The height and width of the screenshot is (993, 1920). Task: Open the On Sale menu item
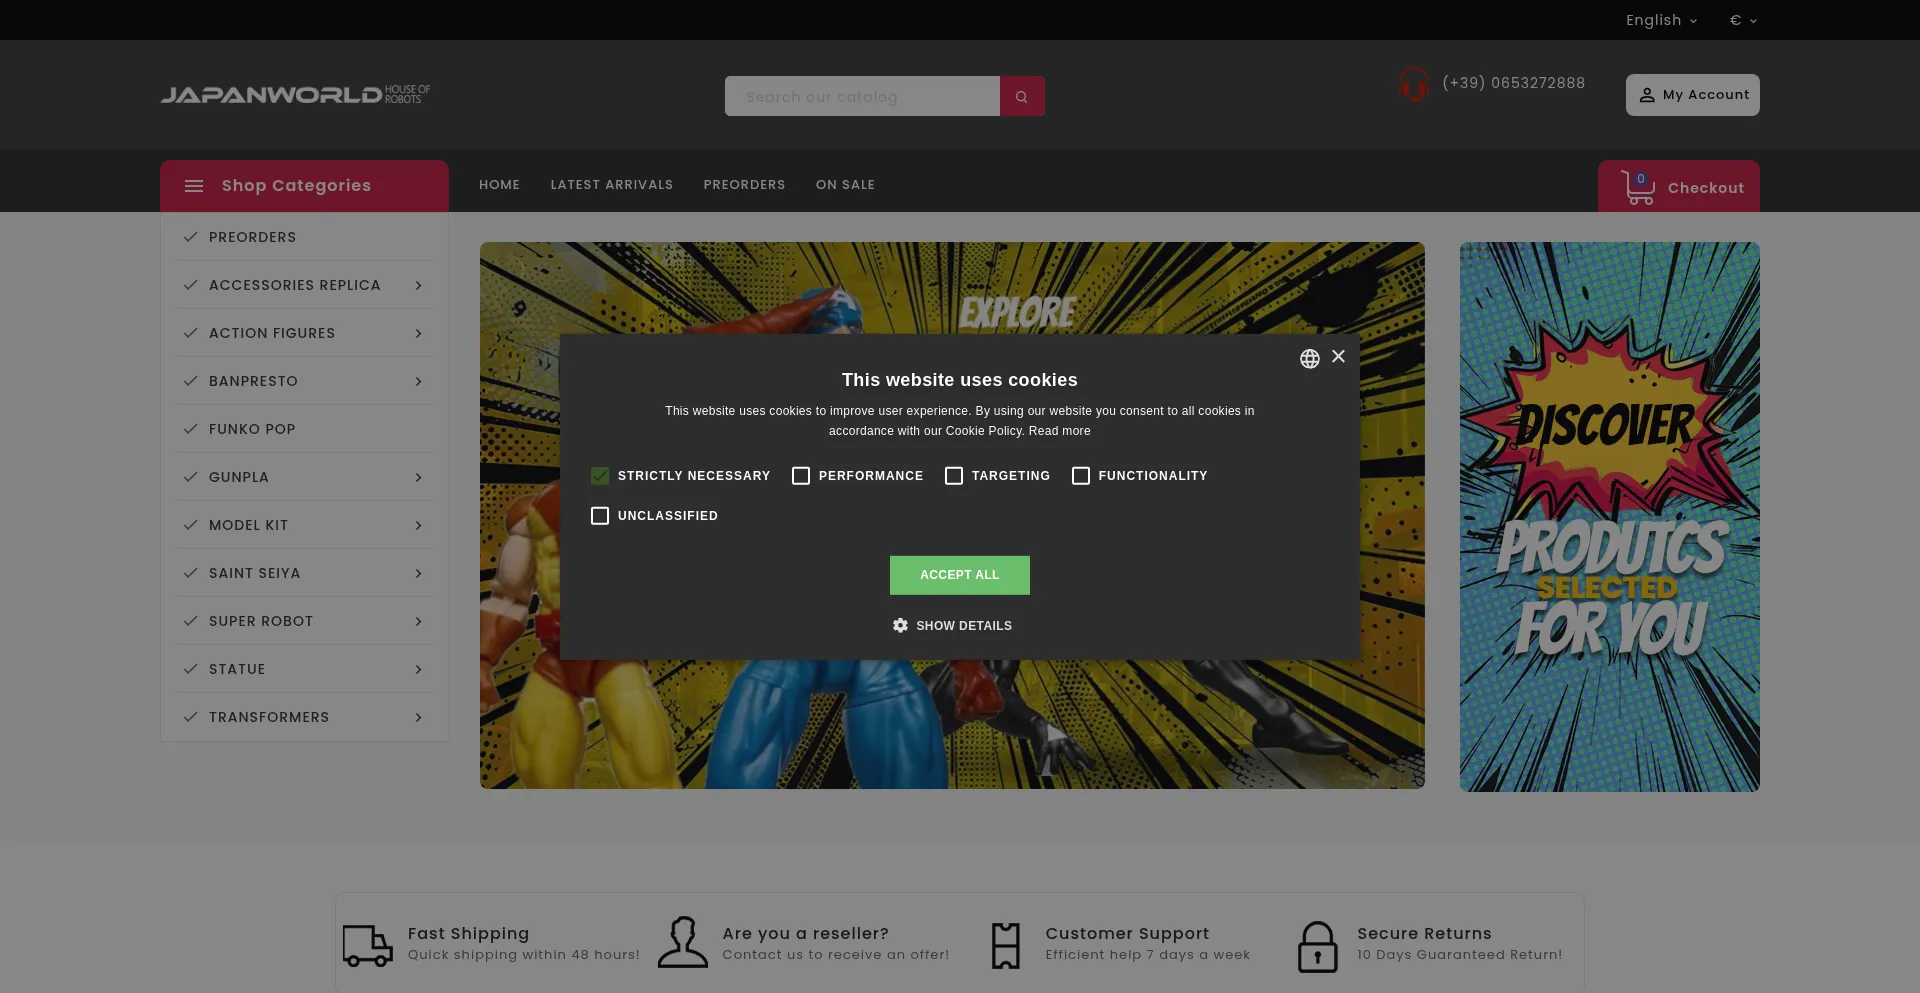tap(845, 185)
